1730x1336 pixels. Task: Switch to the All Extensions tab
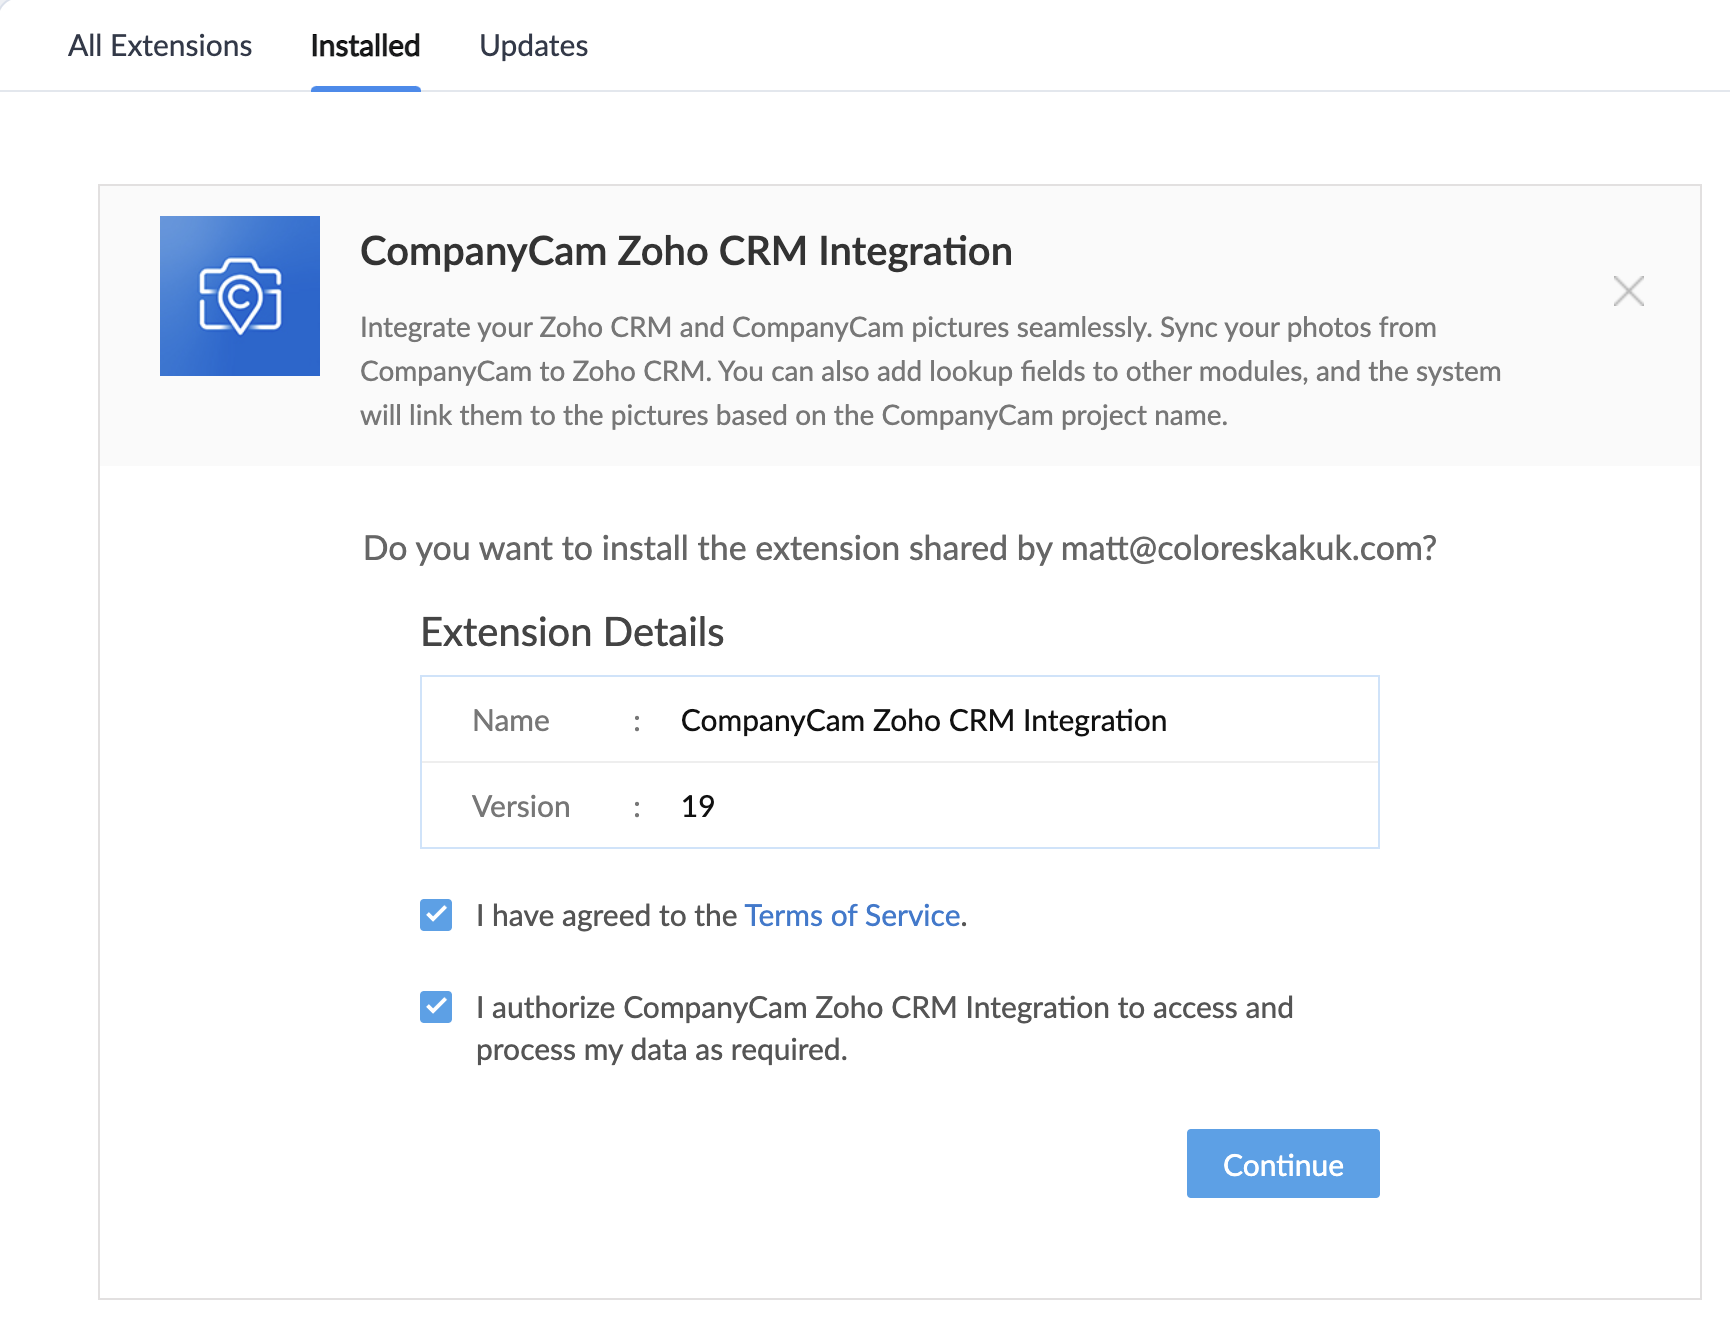click(x=160, y=46)
